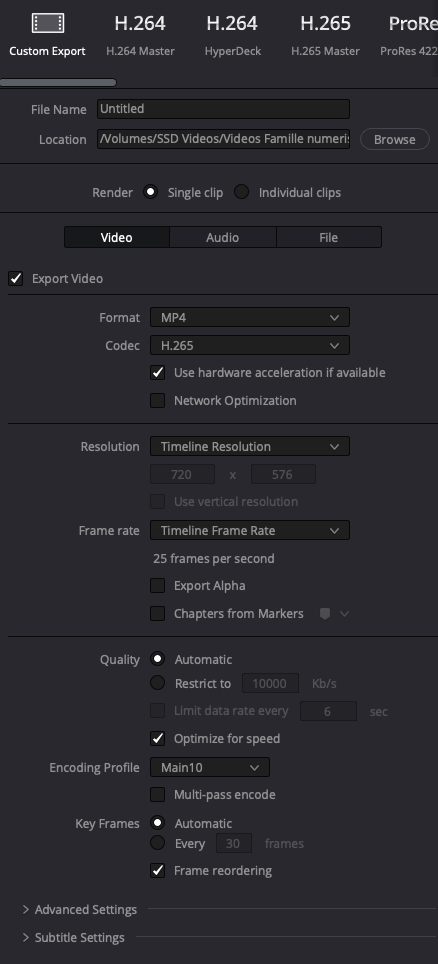Enable Multi-pass encode checkbox
This screenshot has height=964, width=438.
158,794
